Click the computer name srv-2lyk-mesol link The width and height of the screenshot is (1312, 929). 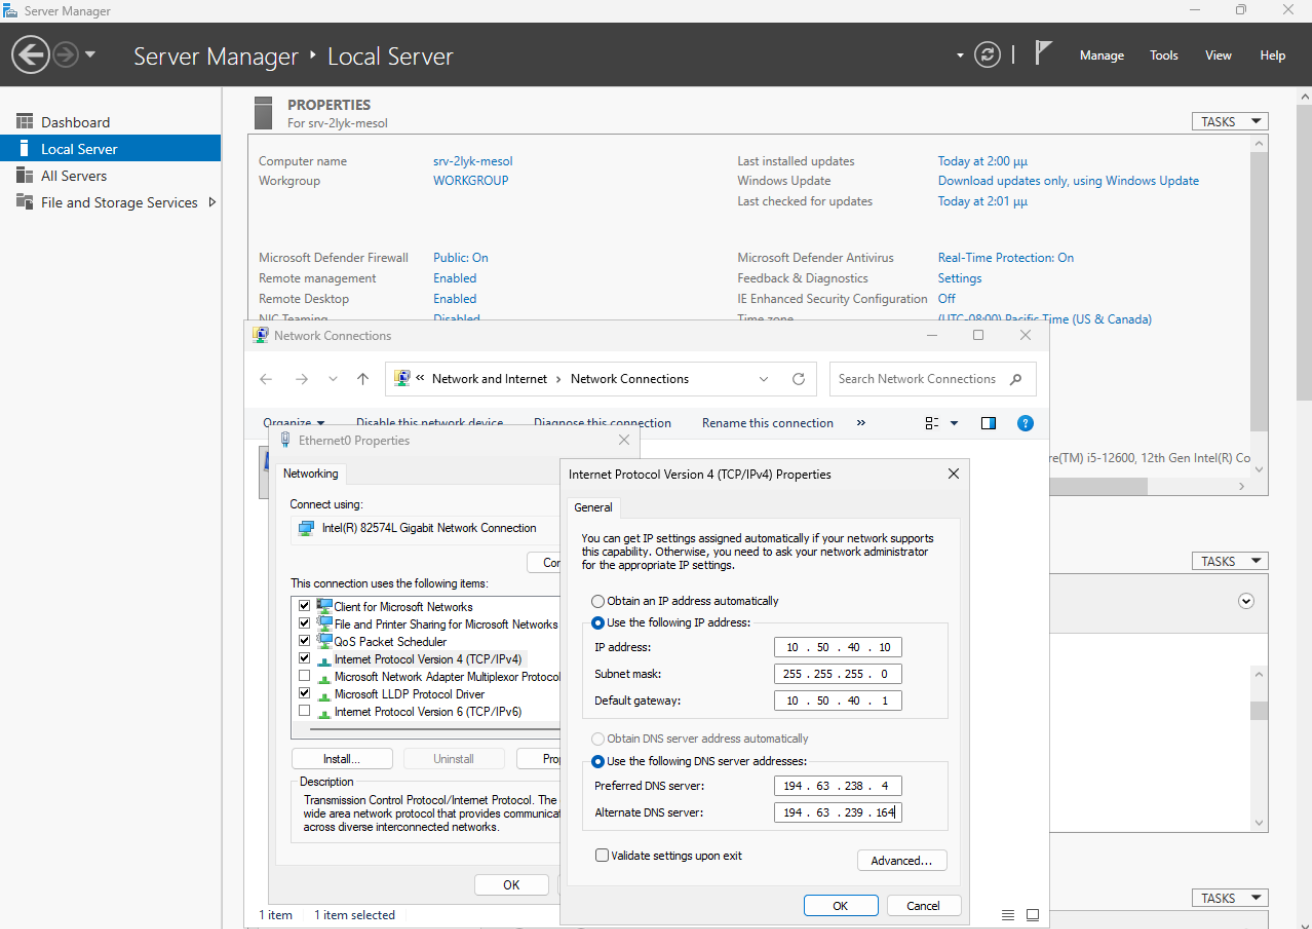[473, 161]
